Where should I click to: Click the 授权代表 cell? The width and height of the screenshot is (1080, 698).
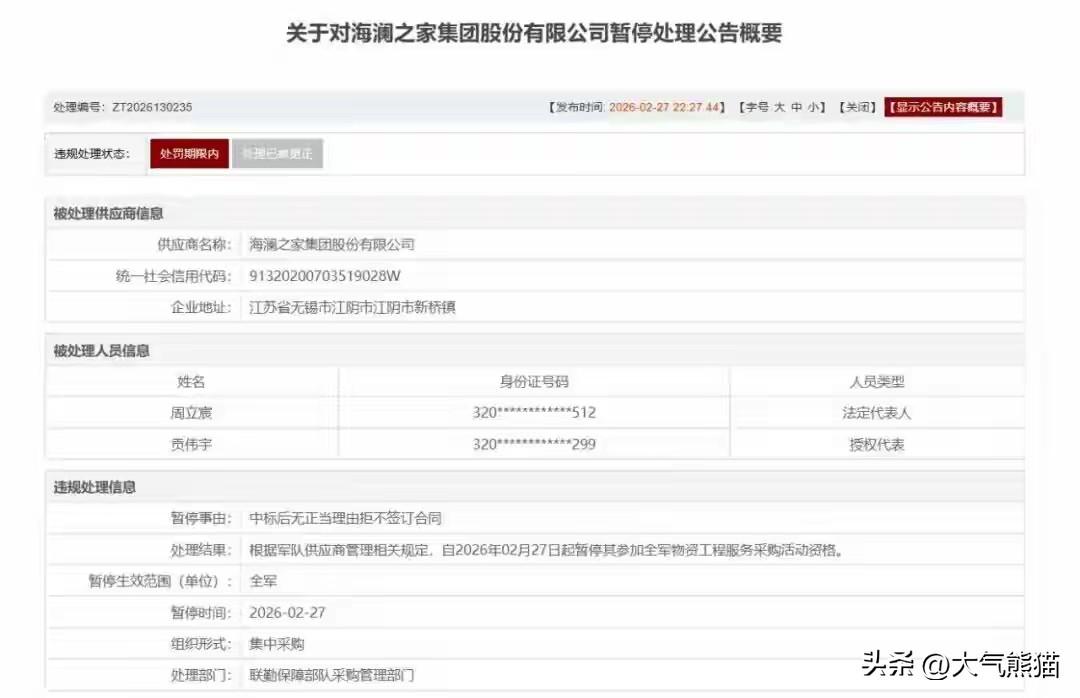click(877, 444)
